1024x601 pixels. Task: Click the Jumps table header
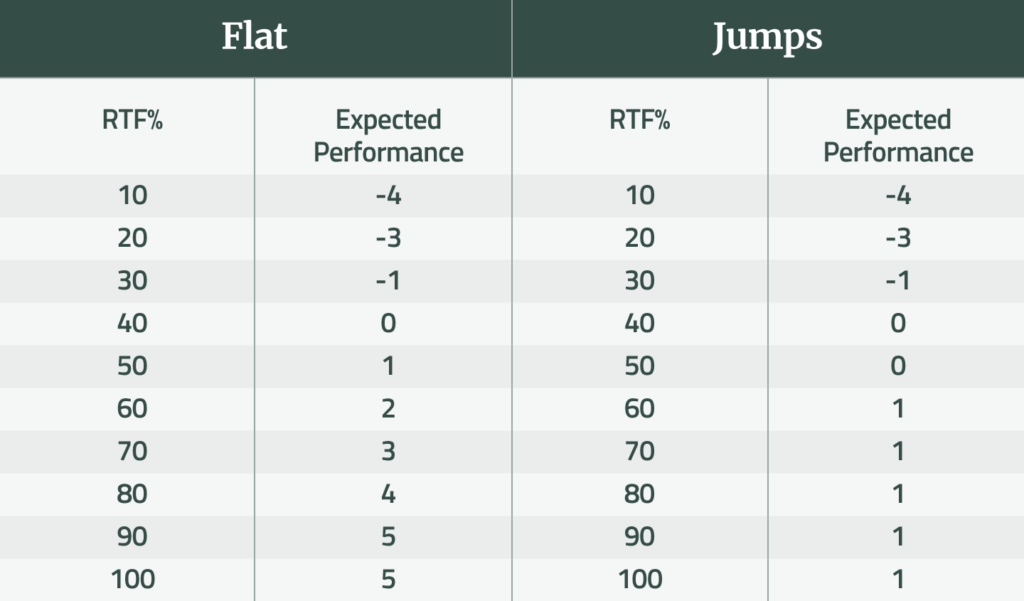pyautogui.click(x=767, y=38)
